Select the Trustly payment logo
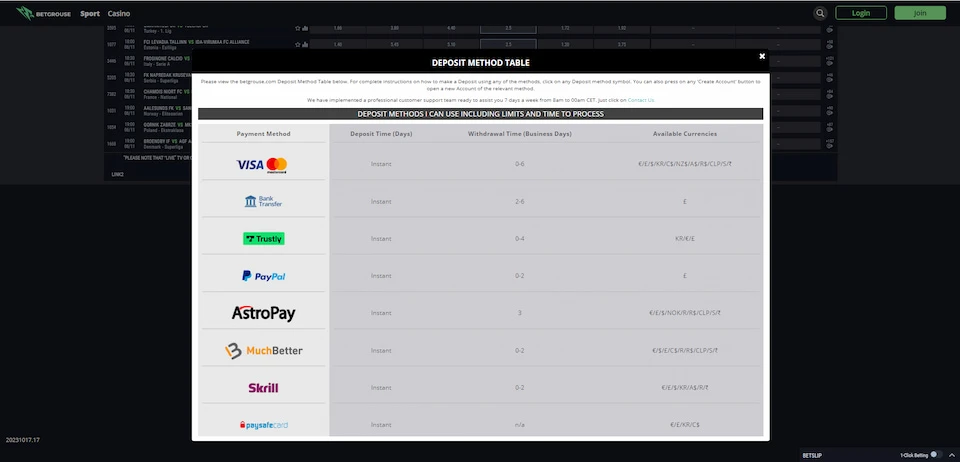This screenshot has height=462, width=960. point(263,239)
